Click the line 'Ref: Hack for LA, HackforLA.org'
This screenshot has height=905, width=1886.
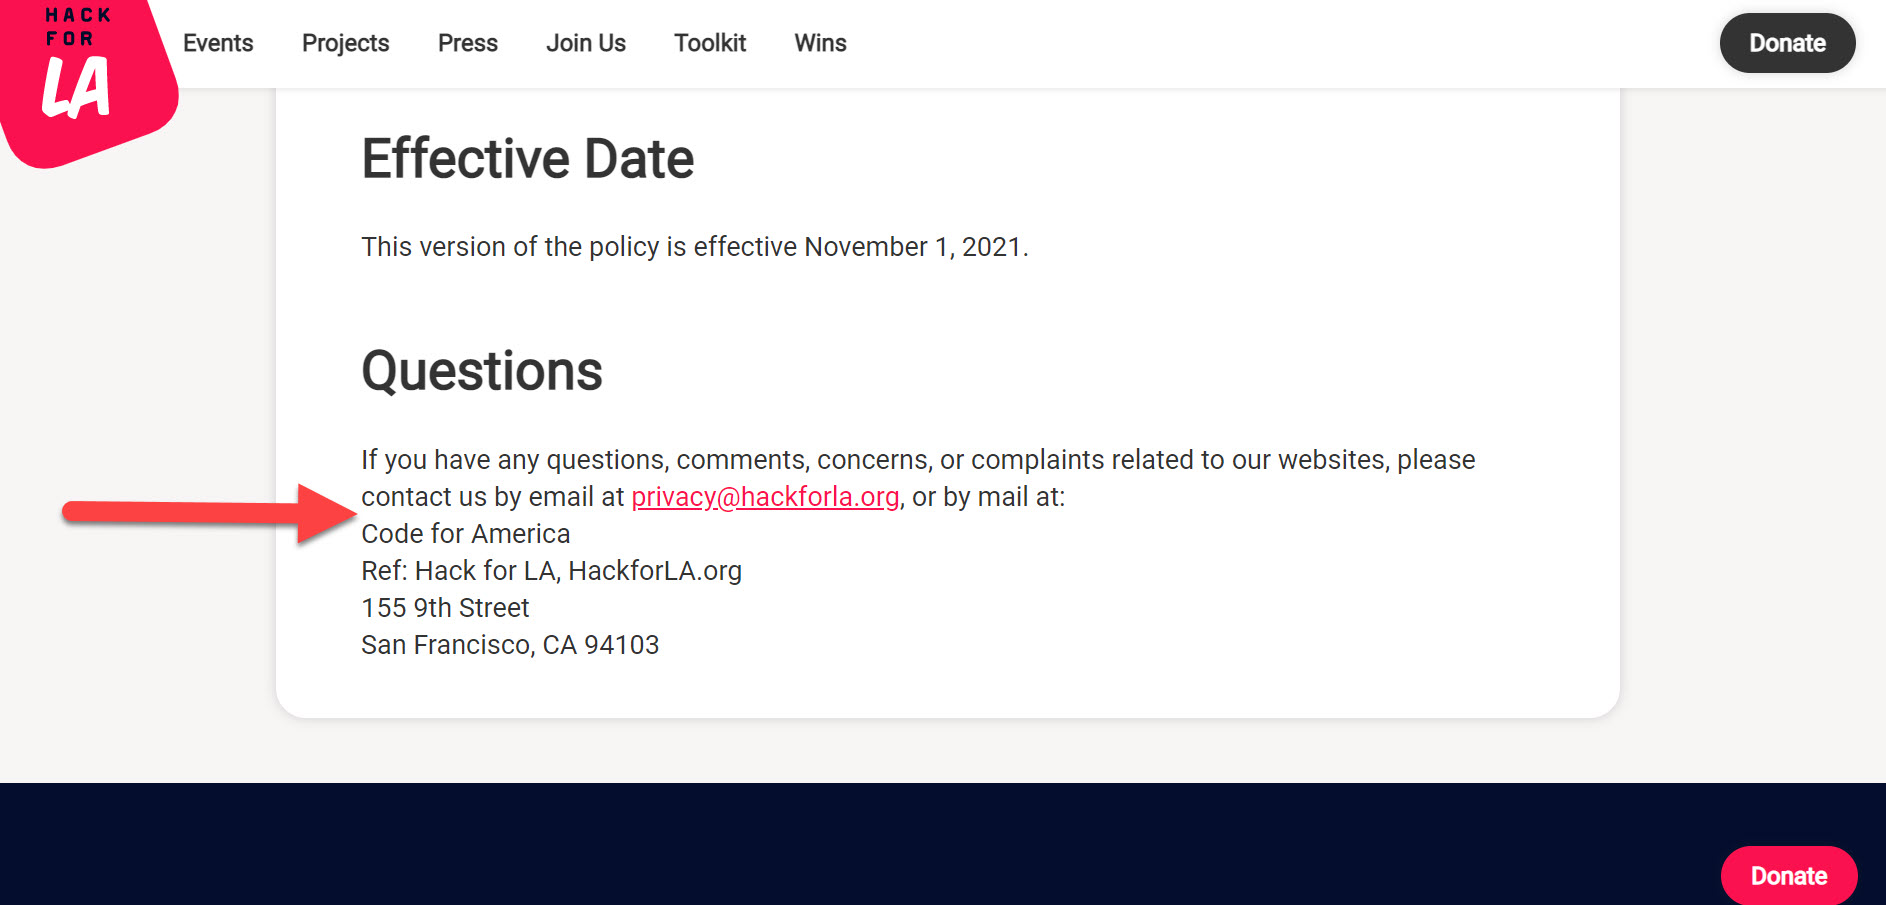click(552, 571)
